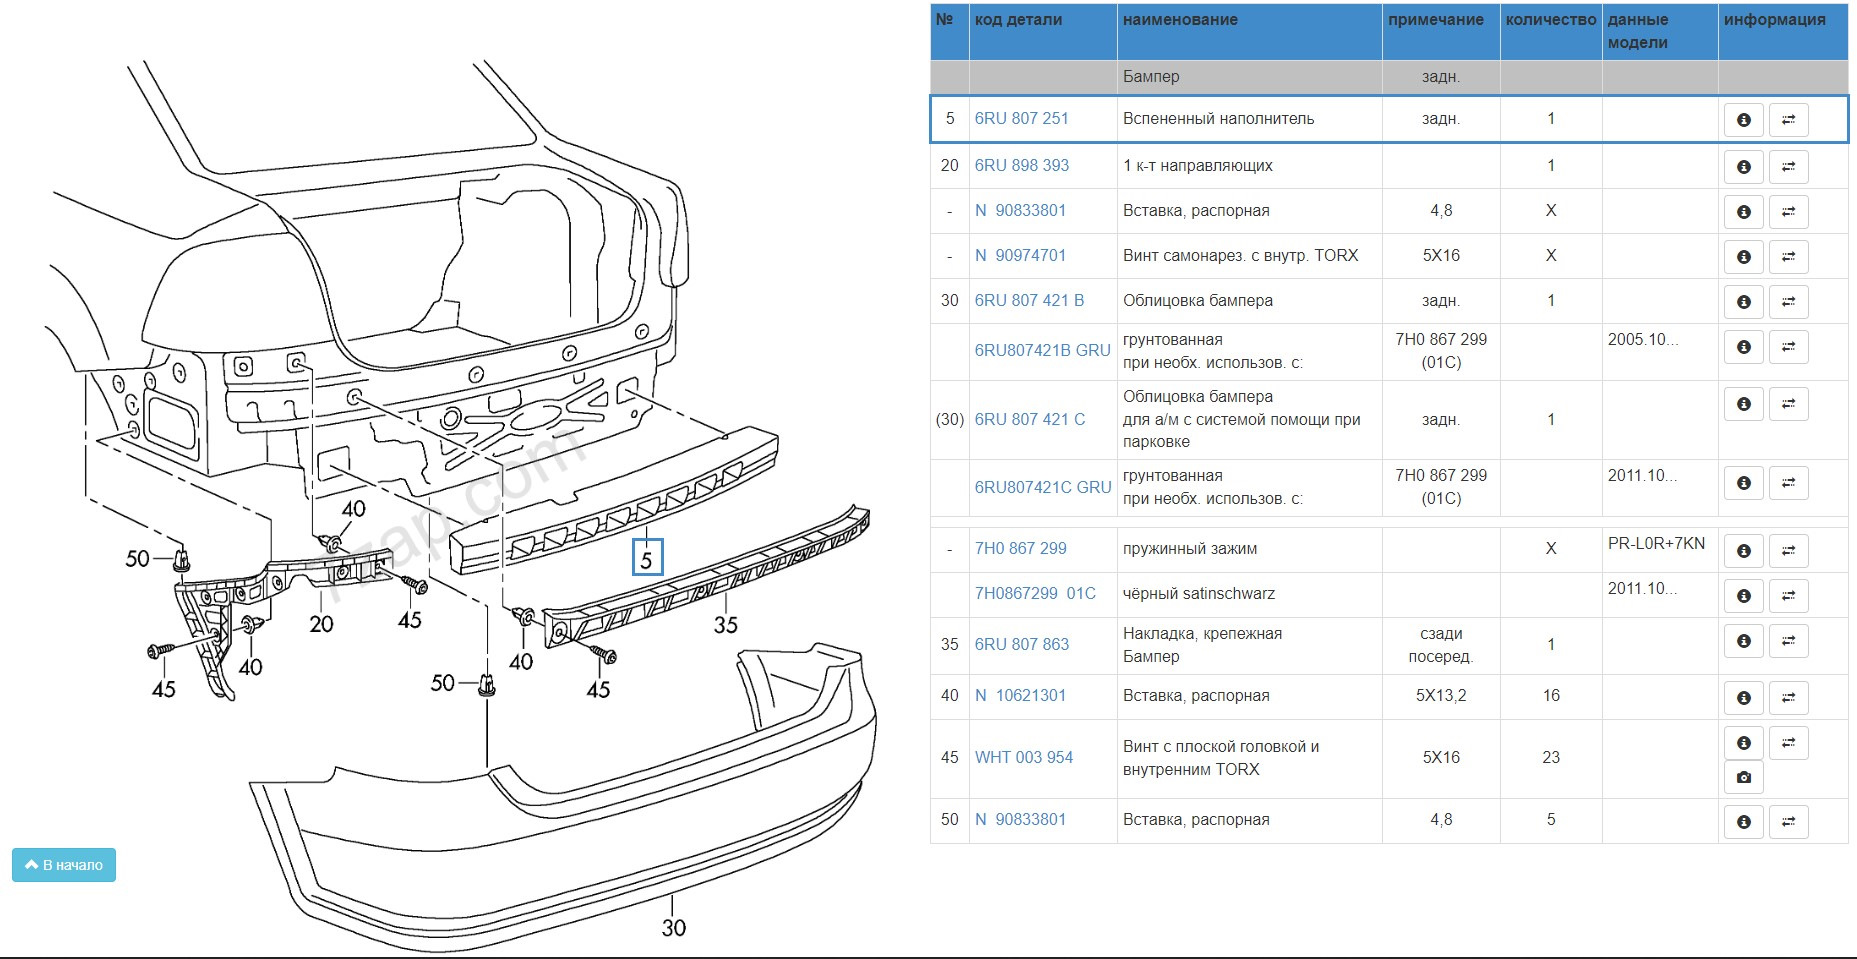Click exchange arrows icon for 6RU 807 251
This screenshot has width=1857, height=959.
tap(1788, 120)
